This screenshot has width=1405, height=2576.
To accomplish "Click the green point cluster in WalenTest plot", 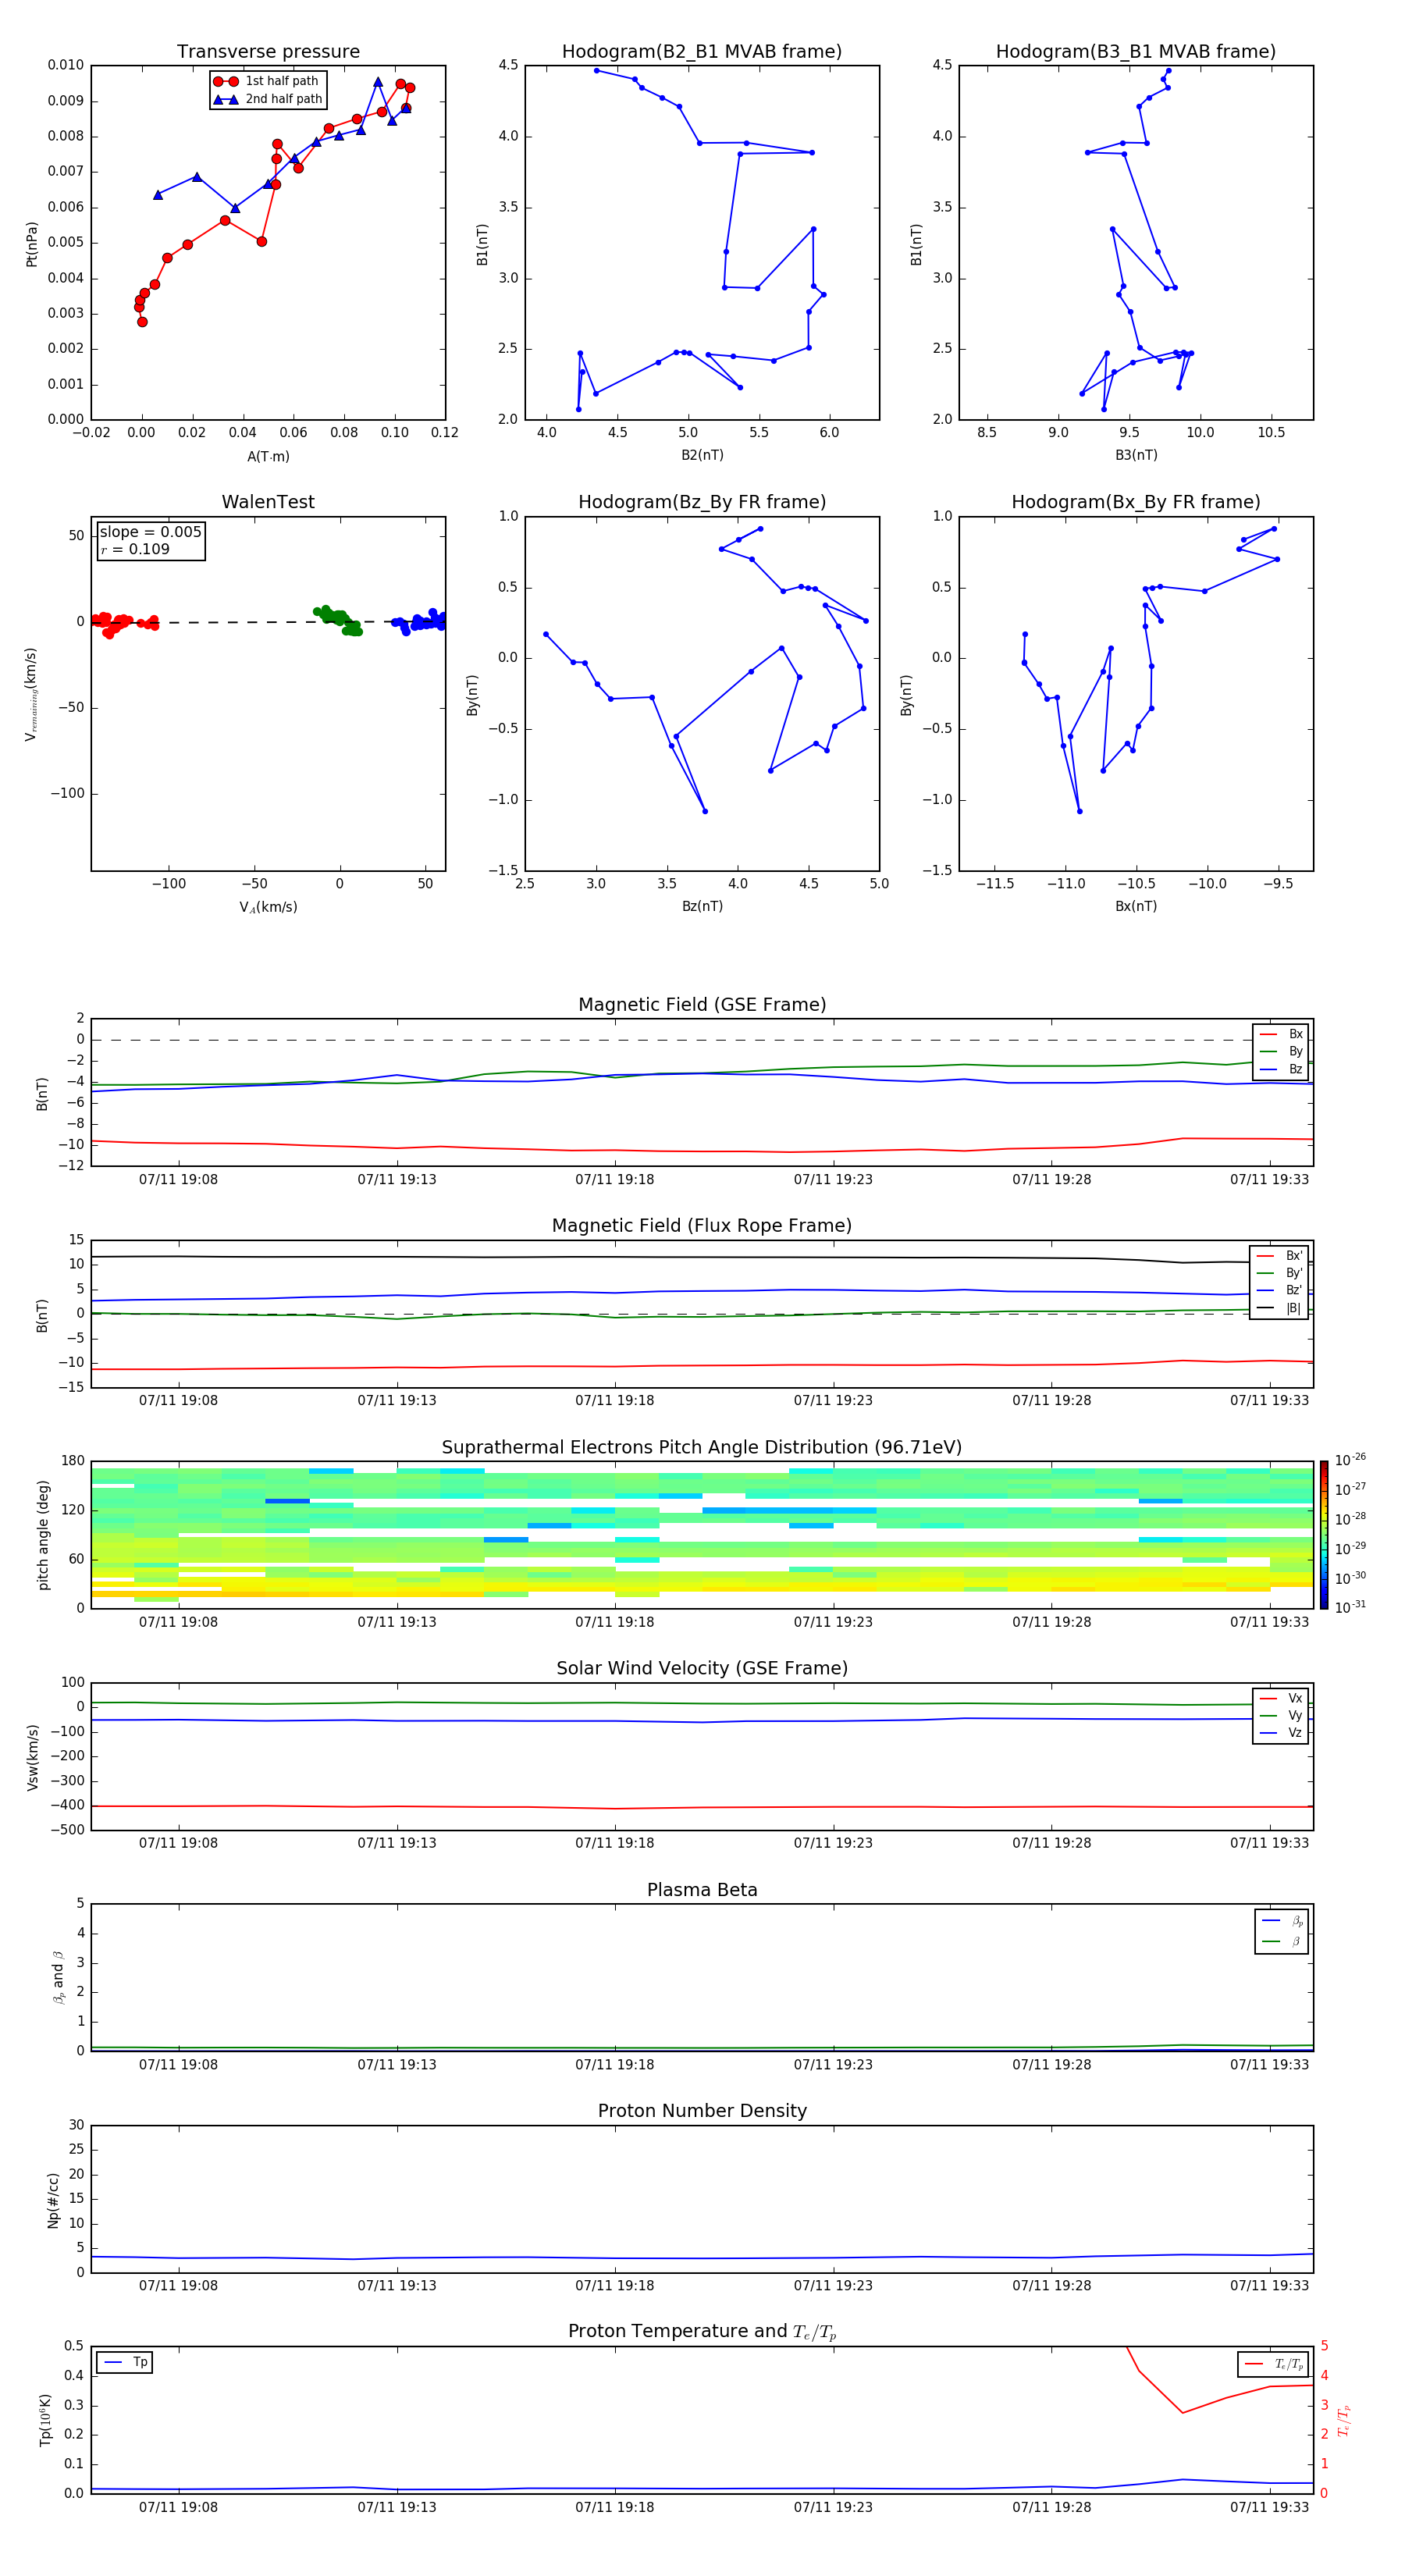I will click(338, 620).
